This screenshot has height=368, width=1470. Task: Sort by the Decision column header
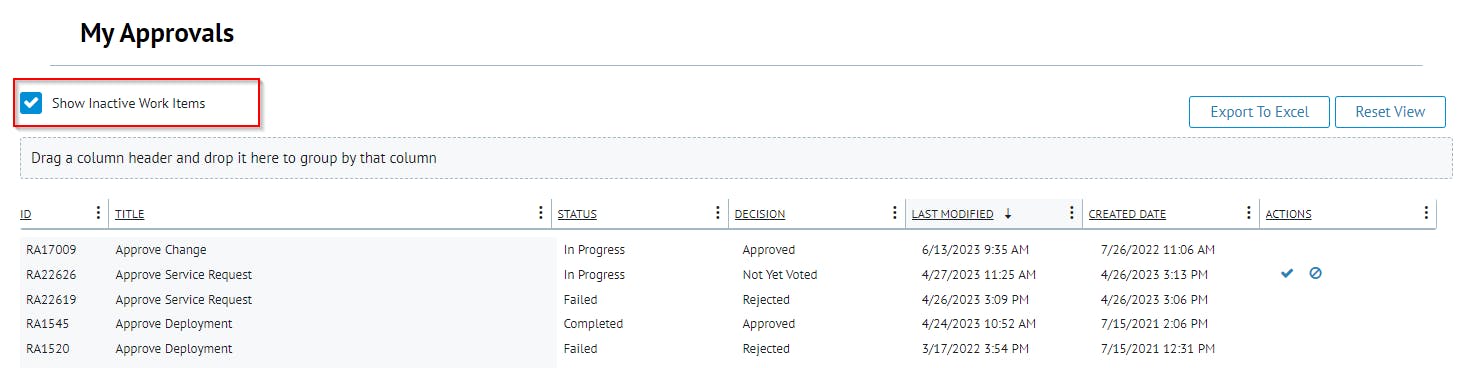tap(760, 214)
